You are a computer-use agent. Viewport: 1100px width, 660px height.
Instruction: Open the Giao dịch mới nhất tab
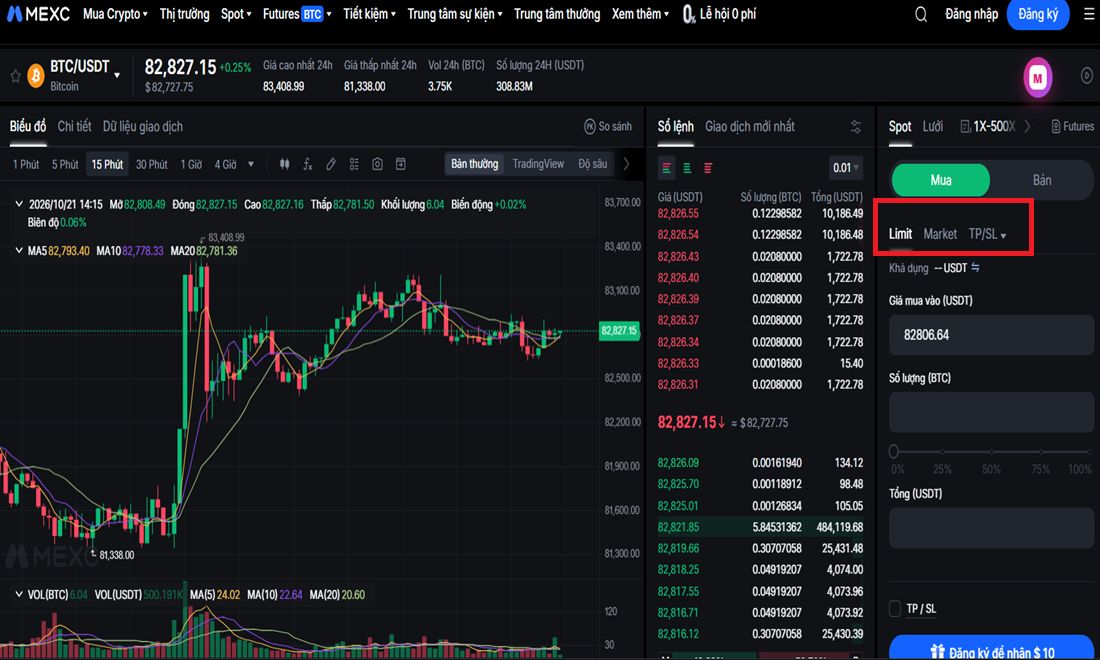pyautogui.click(x=750, y=126)
